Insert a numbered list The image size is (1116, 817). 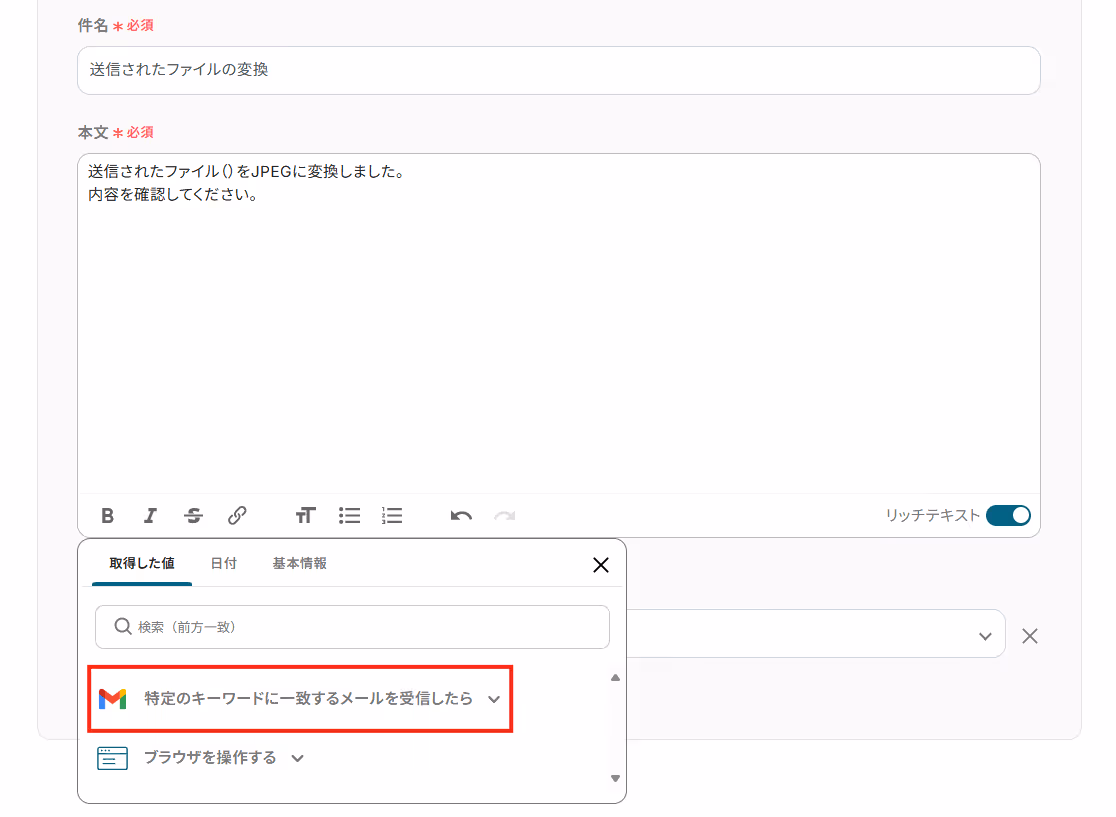(x=392, y=515)
